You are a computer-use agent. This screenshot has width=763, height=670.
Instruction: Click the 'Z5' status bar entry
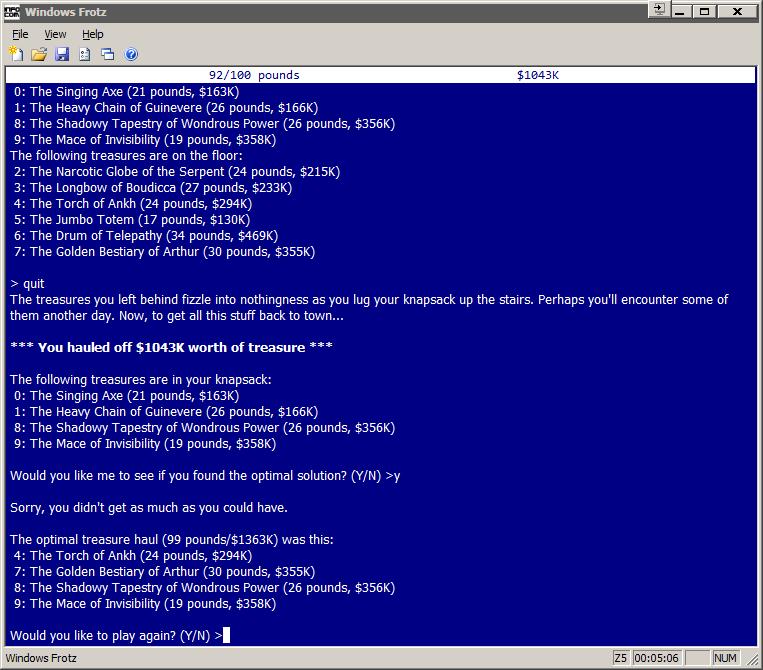pos(620,658)
